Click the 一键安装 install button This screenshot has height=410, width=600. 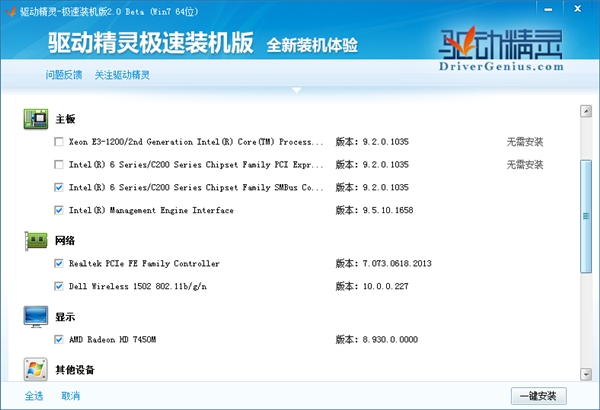tap(539, 396)
